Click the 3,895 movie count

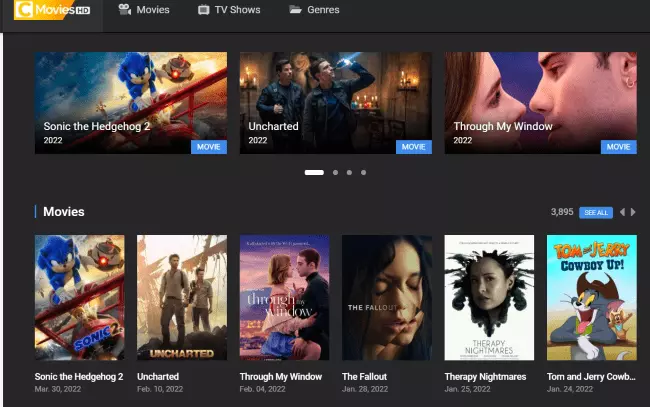click(x=562, y=212)
